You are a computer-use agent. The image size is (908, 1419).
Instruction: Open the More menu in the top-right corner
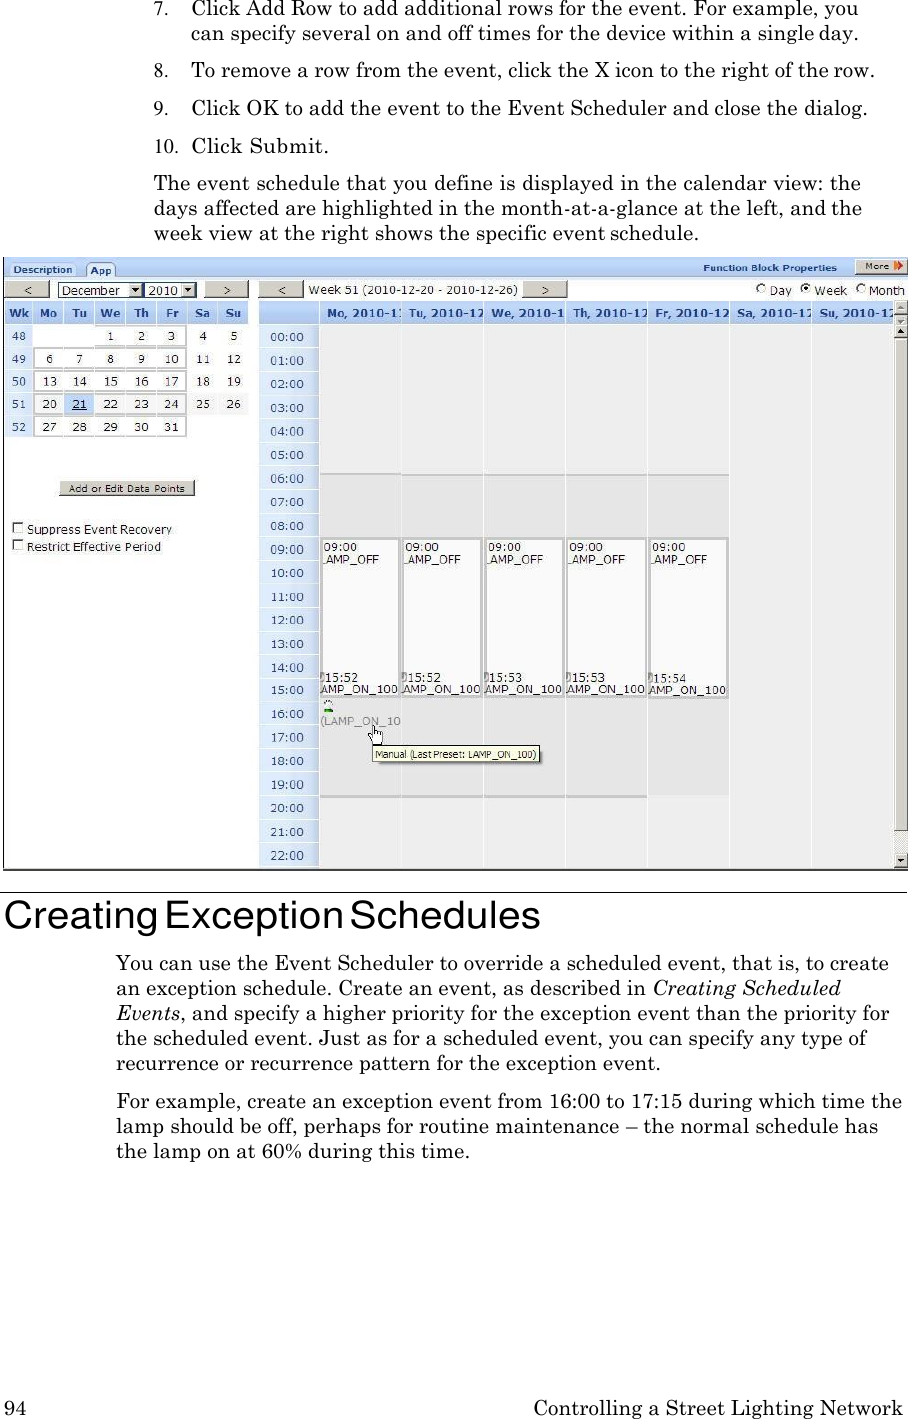879,267
